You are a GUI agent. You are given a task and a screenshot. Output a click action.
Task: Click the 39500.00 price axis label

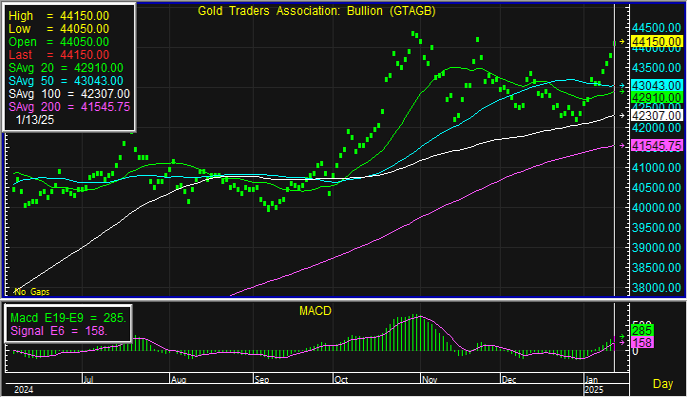[656, 228]
